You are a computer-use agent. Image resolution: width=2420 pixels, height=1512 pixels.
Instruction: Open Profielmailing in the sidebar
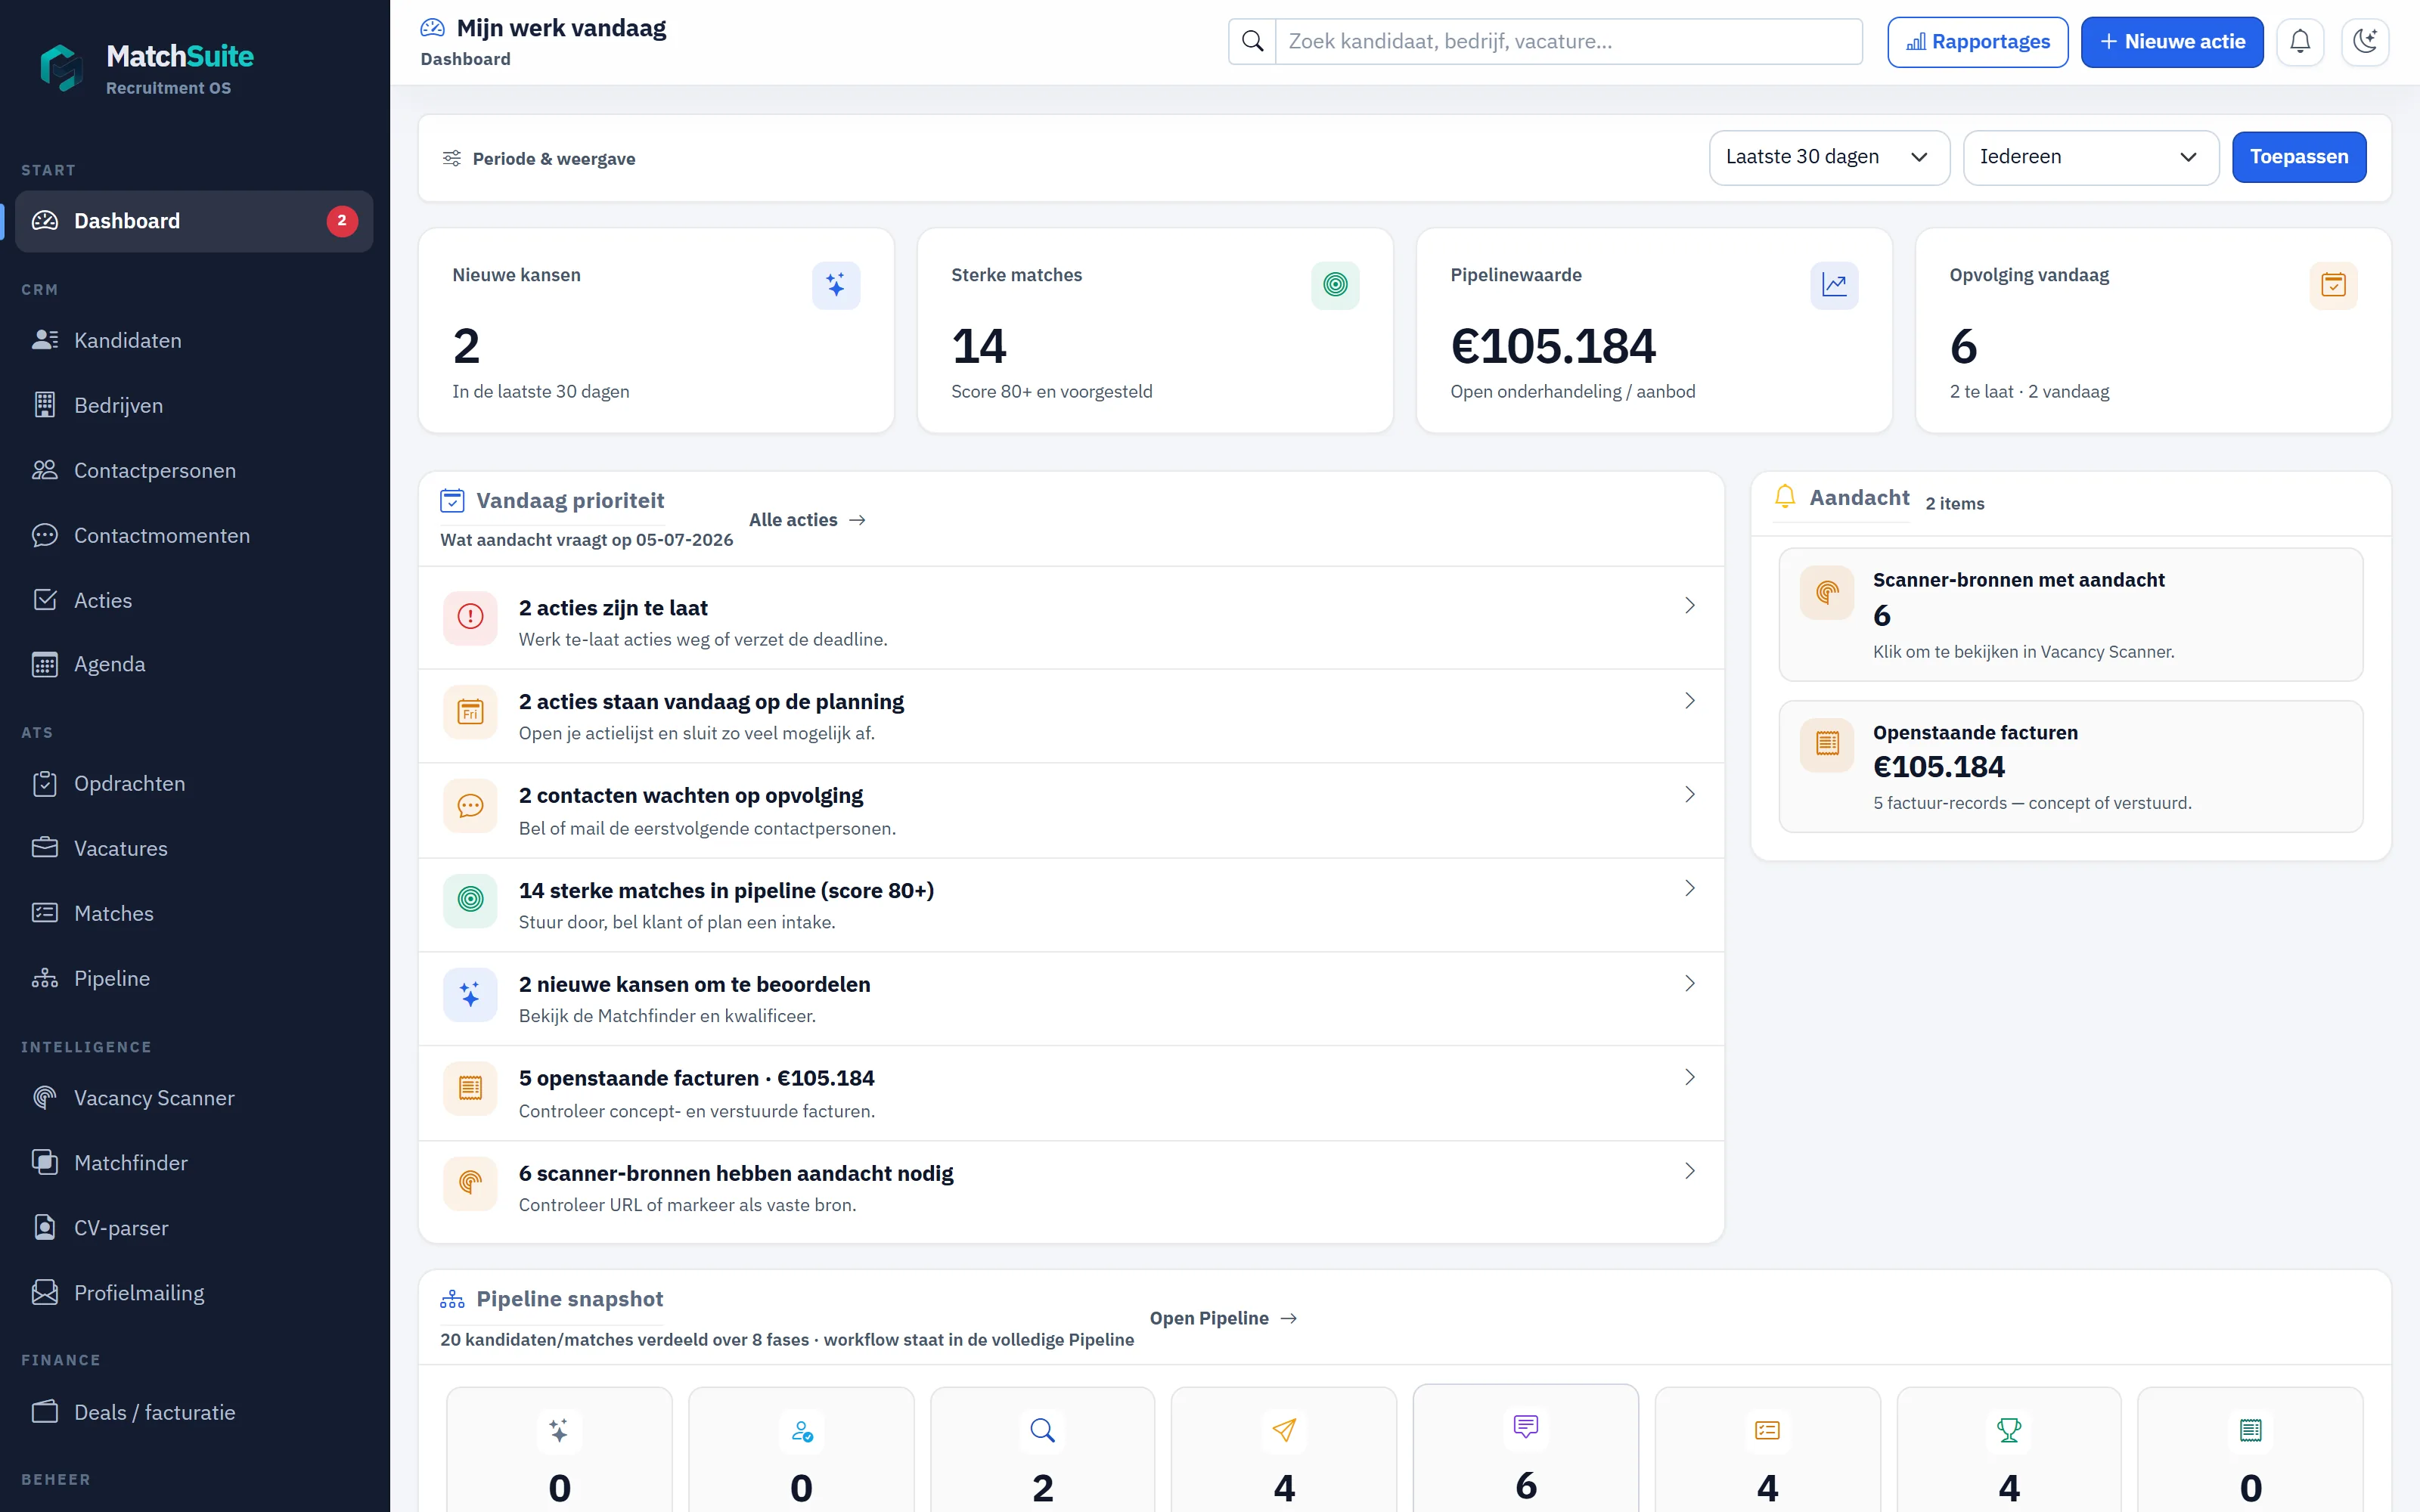[x=194, y=1293]
